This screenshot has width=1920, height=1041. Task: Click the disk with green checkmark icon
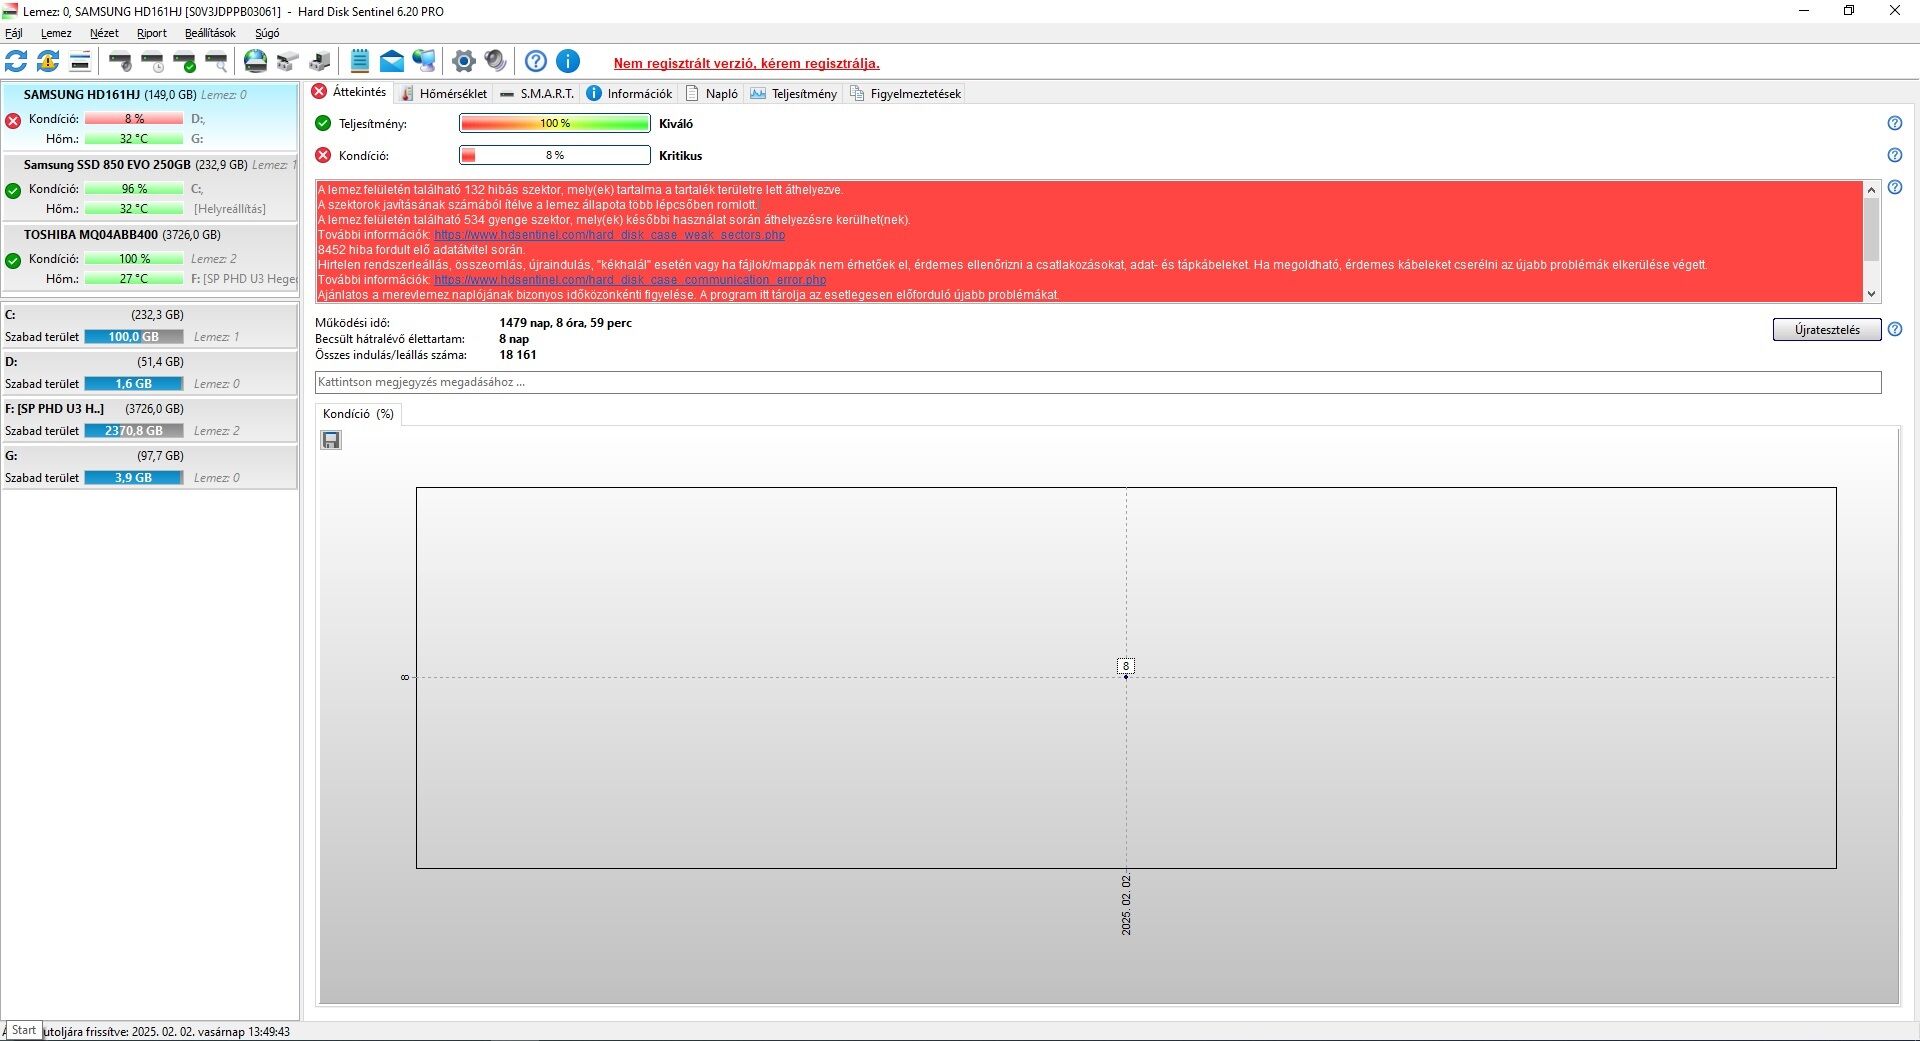[x=184, y=62]
